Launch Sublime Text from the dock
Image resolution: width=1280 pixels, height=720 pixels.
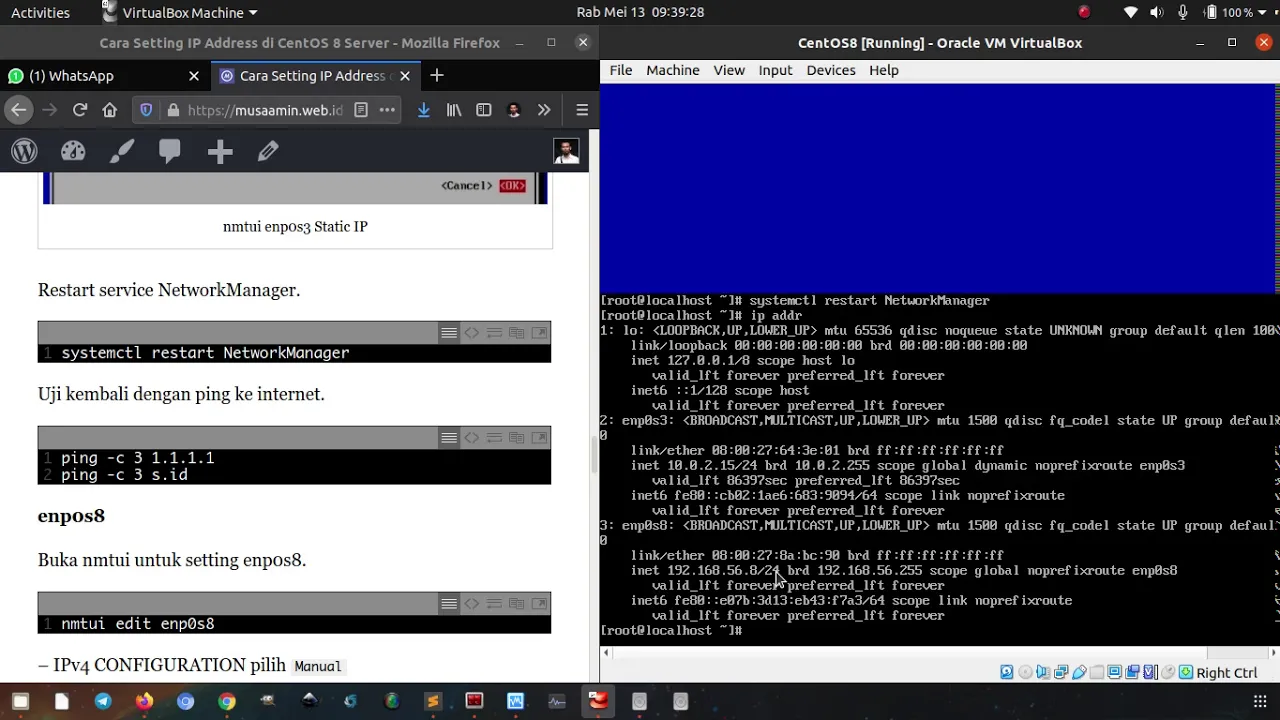coord(433,701)
